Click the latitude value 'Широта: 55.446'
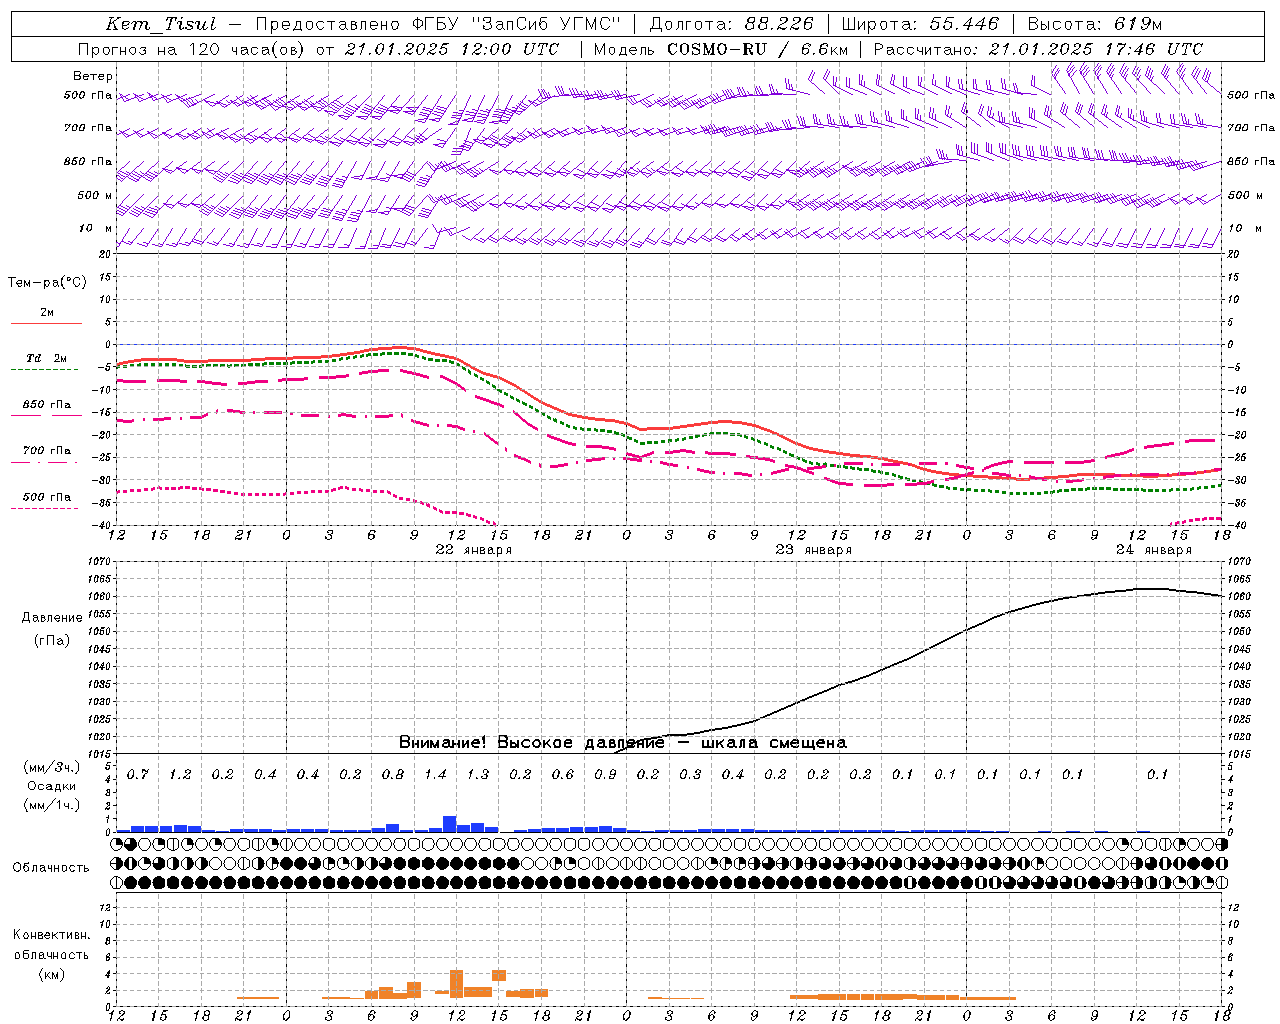 tap(920, 24)
